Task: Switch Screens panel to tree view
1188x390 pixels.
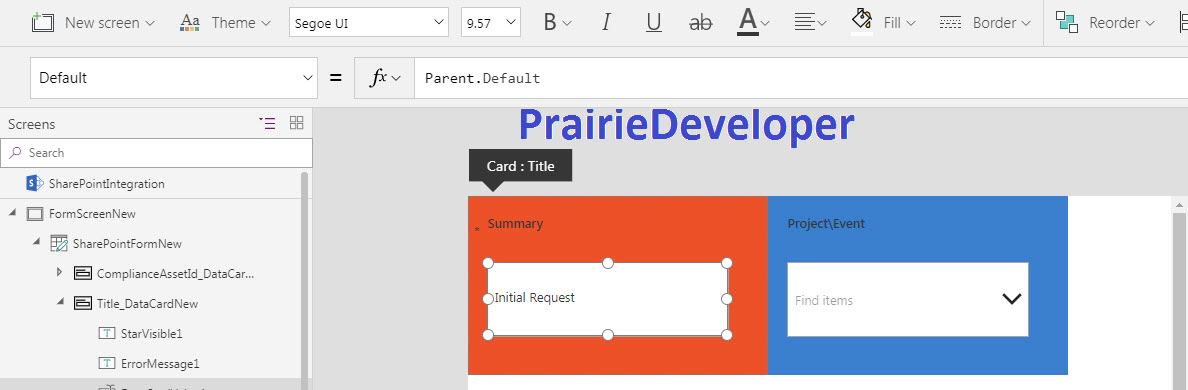Action: [267, 123]
